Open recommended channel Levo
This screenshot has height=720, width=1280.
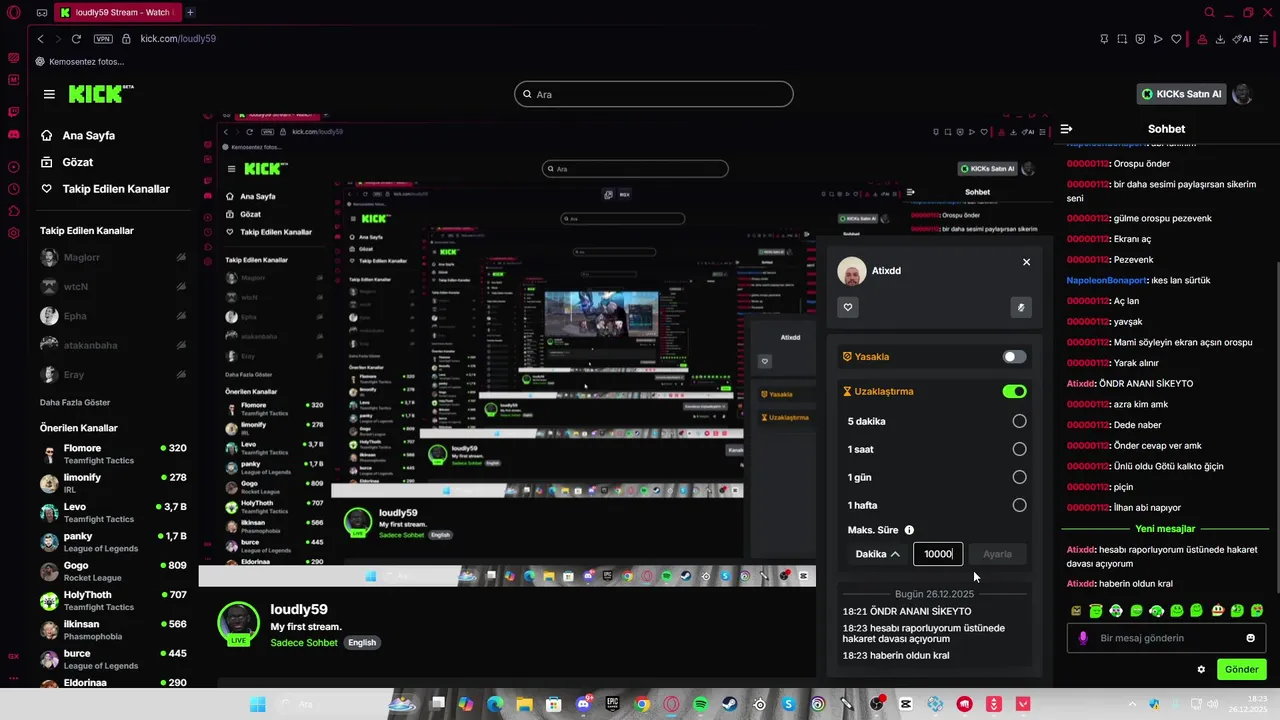(x=115, y=513)
